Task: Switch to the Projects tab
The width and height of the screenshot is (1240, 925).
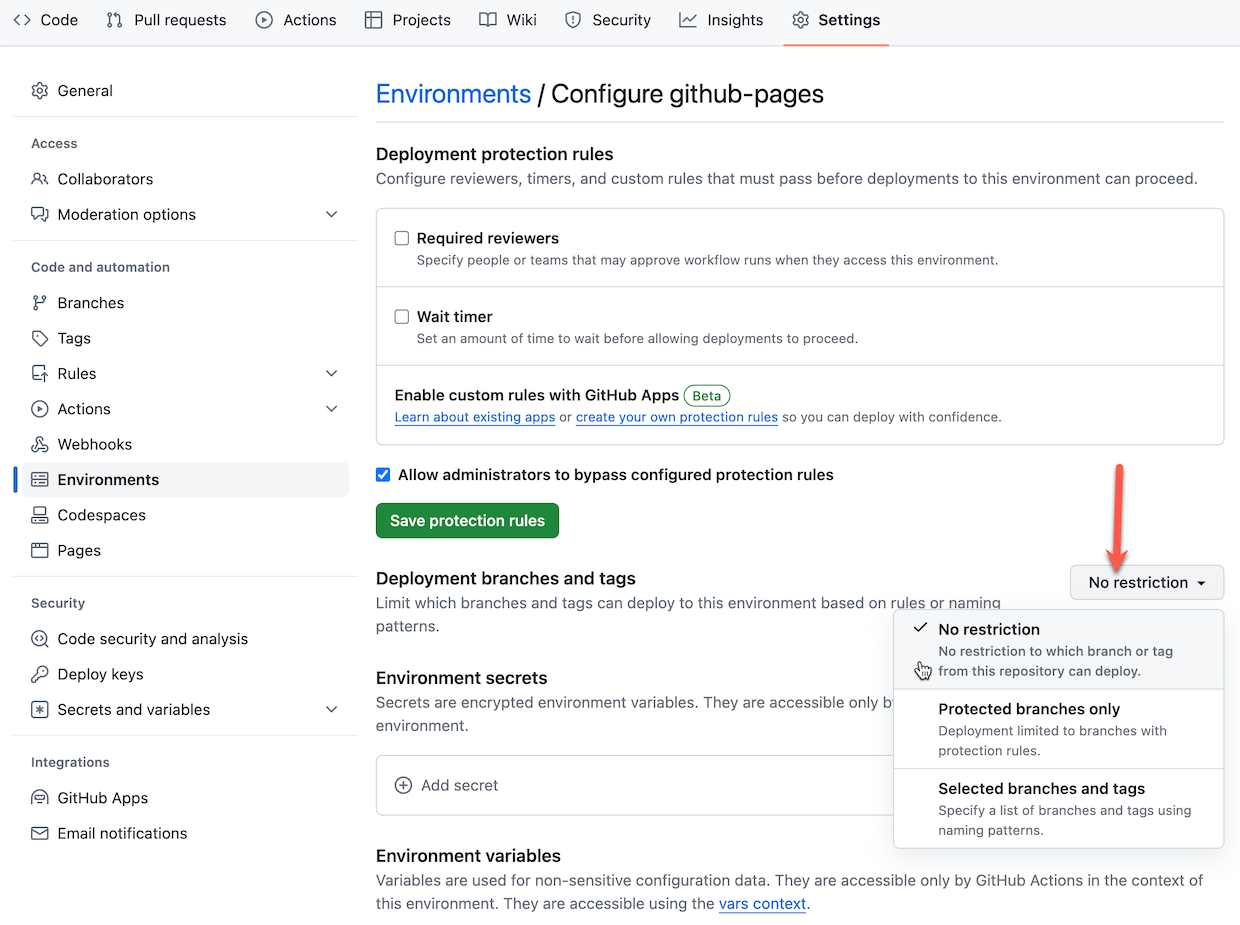Action: click(407, 19)
